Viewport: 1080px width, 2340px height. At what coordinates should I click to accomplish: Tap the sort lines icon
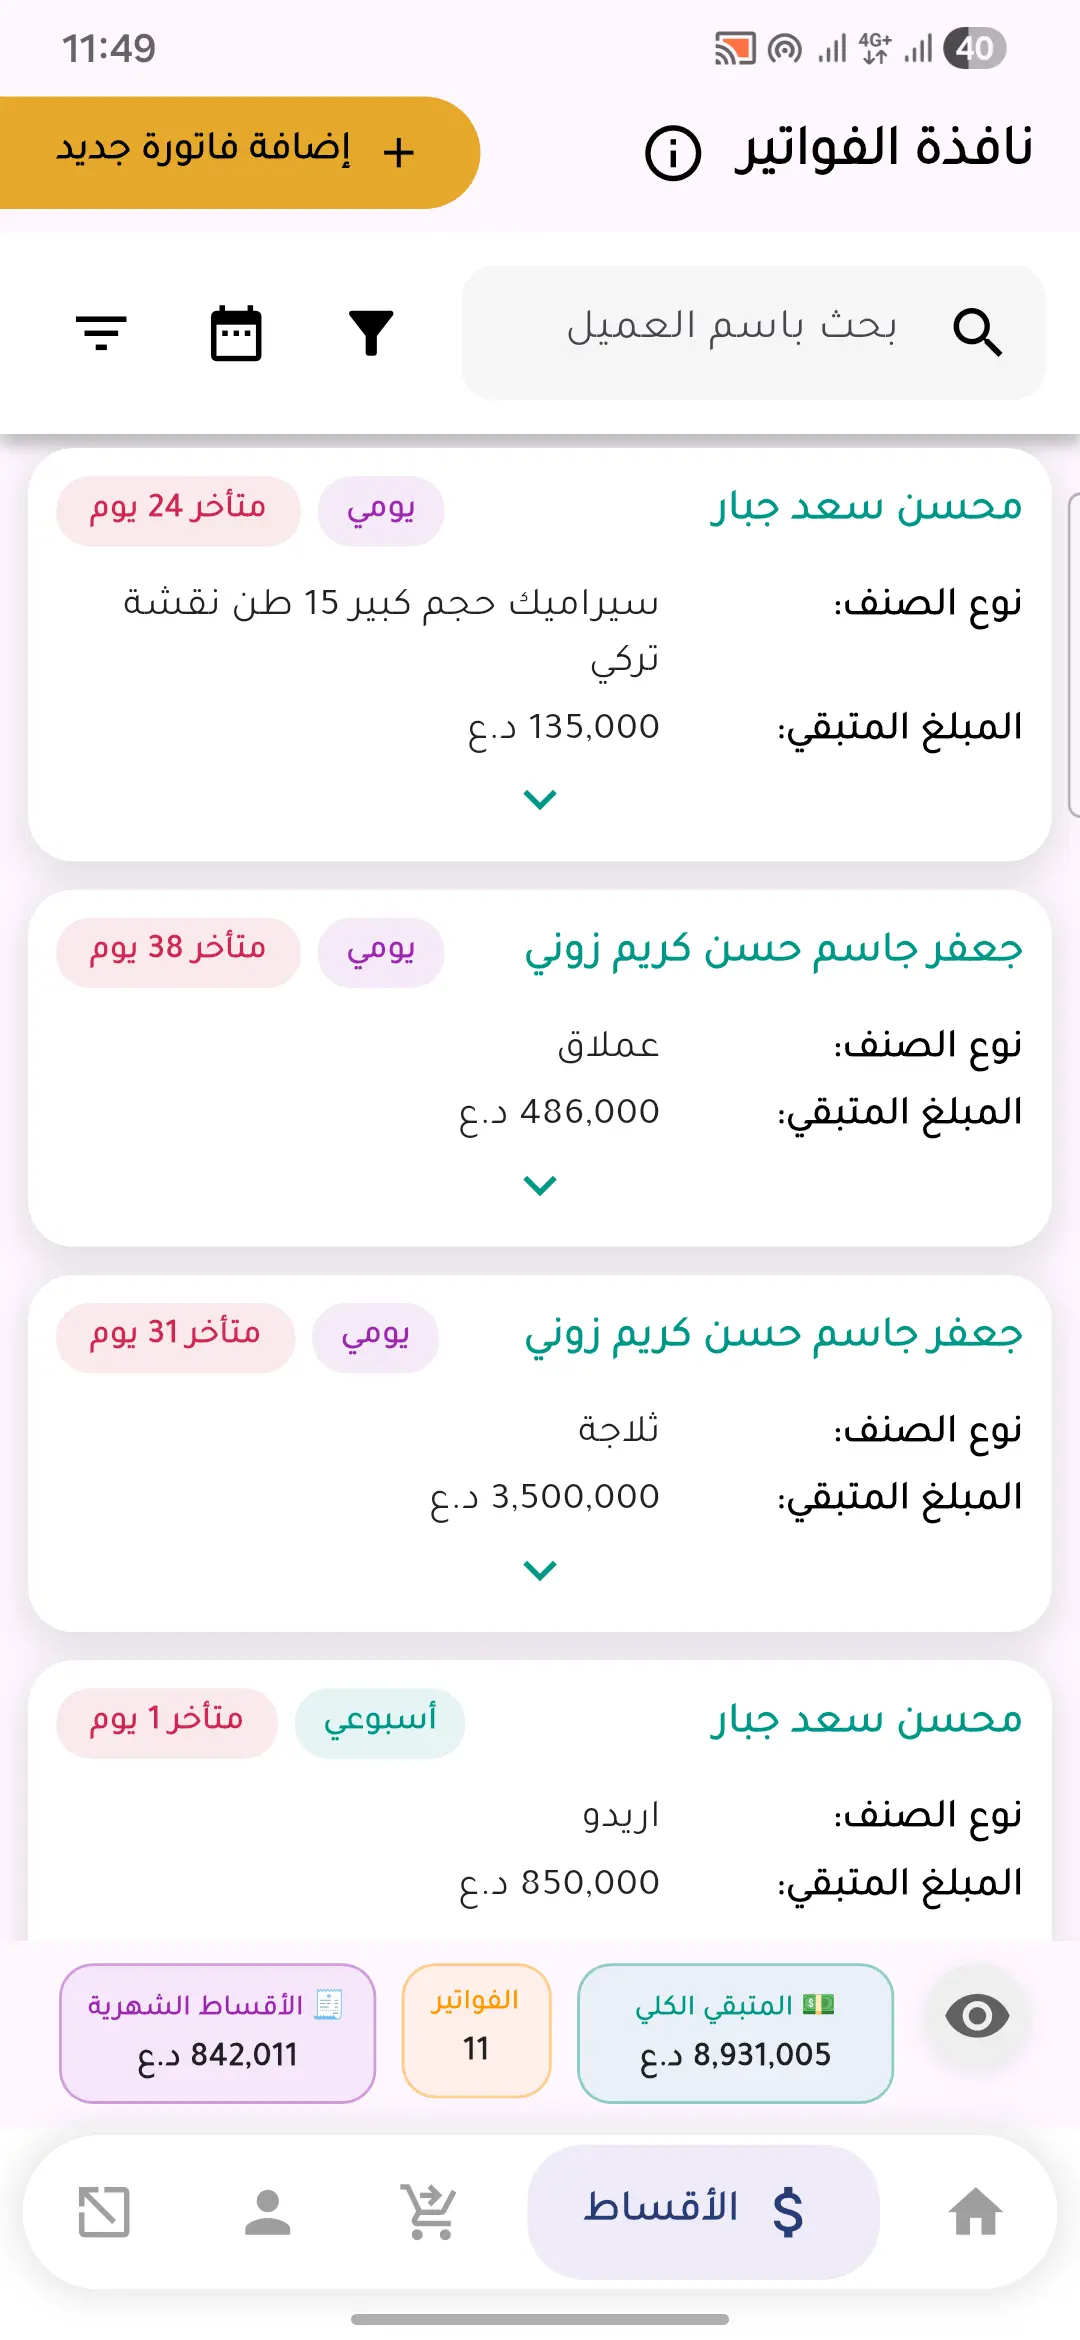(101, 333)
